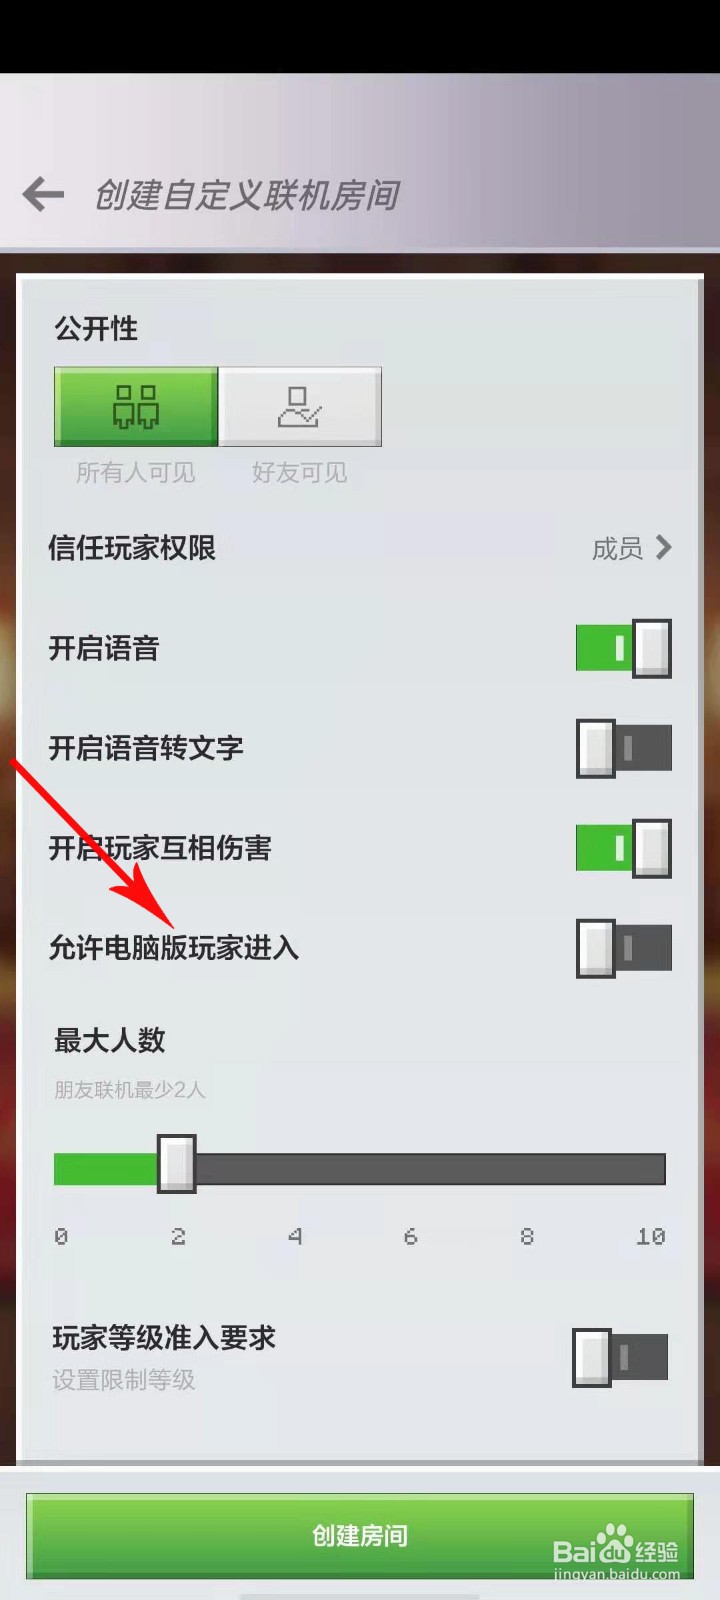Toggle 玩家等级准入要求 level restriction switch
Viewport: 720px width, 1600px height.
[x=620, y=1357]
